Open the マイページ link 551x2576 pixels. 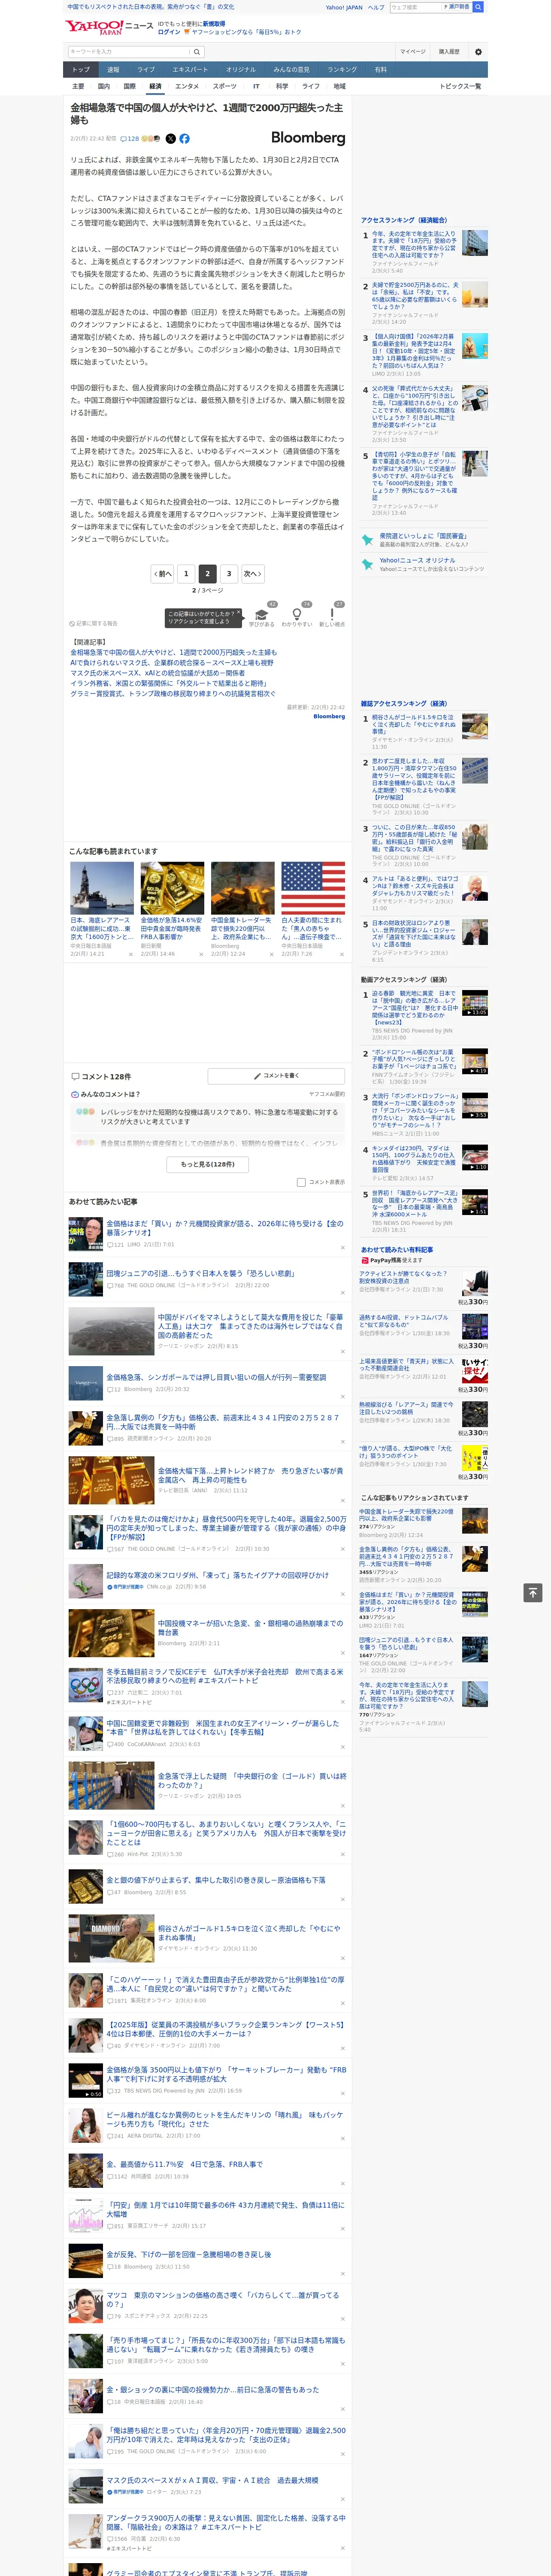tap(412, 52)
